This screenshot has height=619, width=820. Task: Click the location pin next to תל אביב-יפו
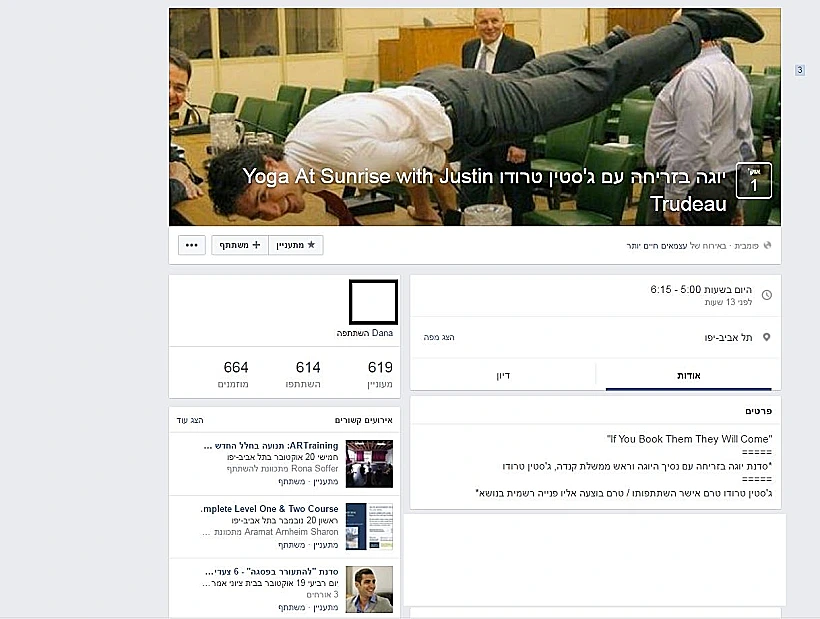pyautogui.click(x=766, y=337)
